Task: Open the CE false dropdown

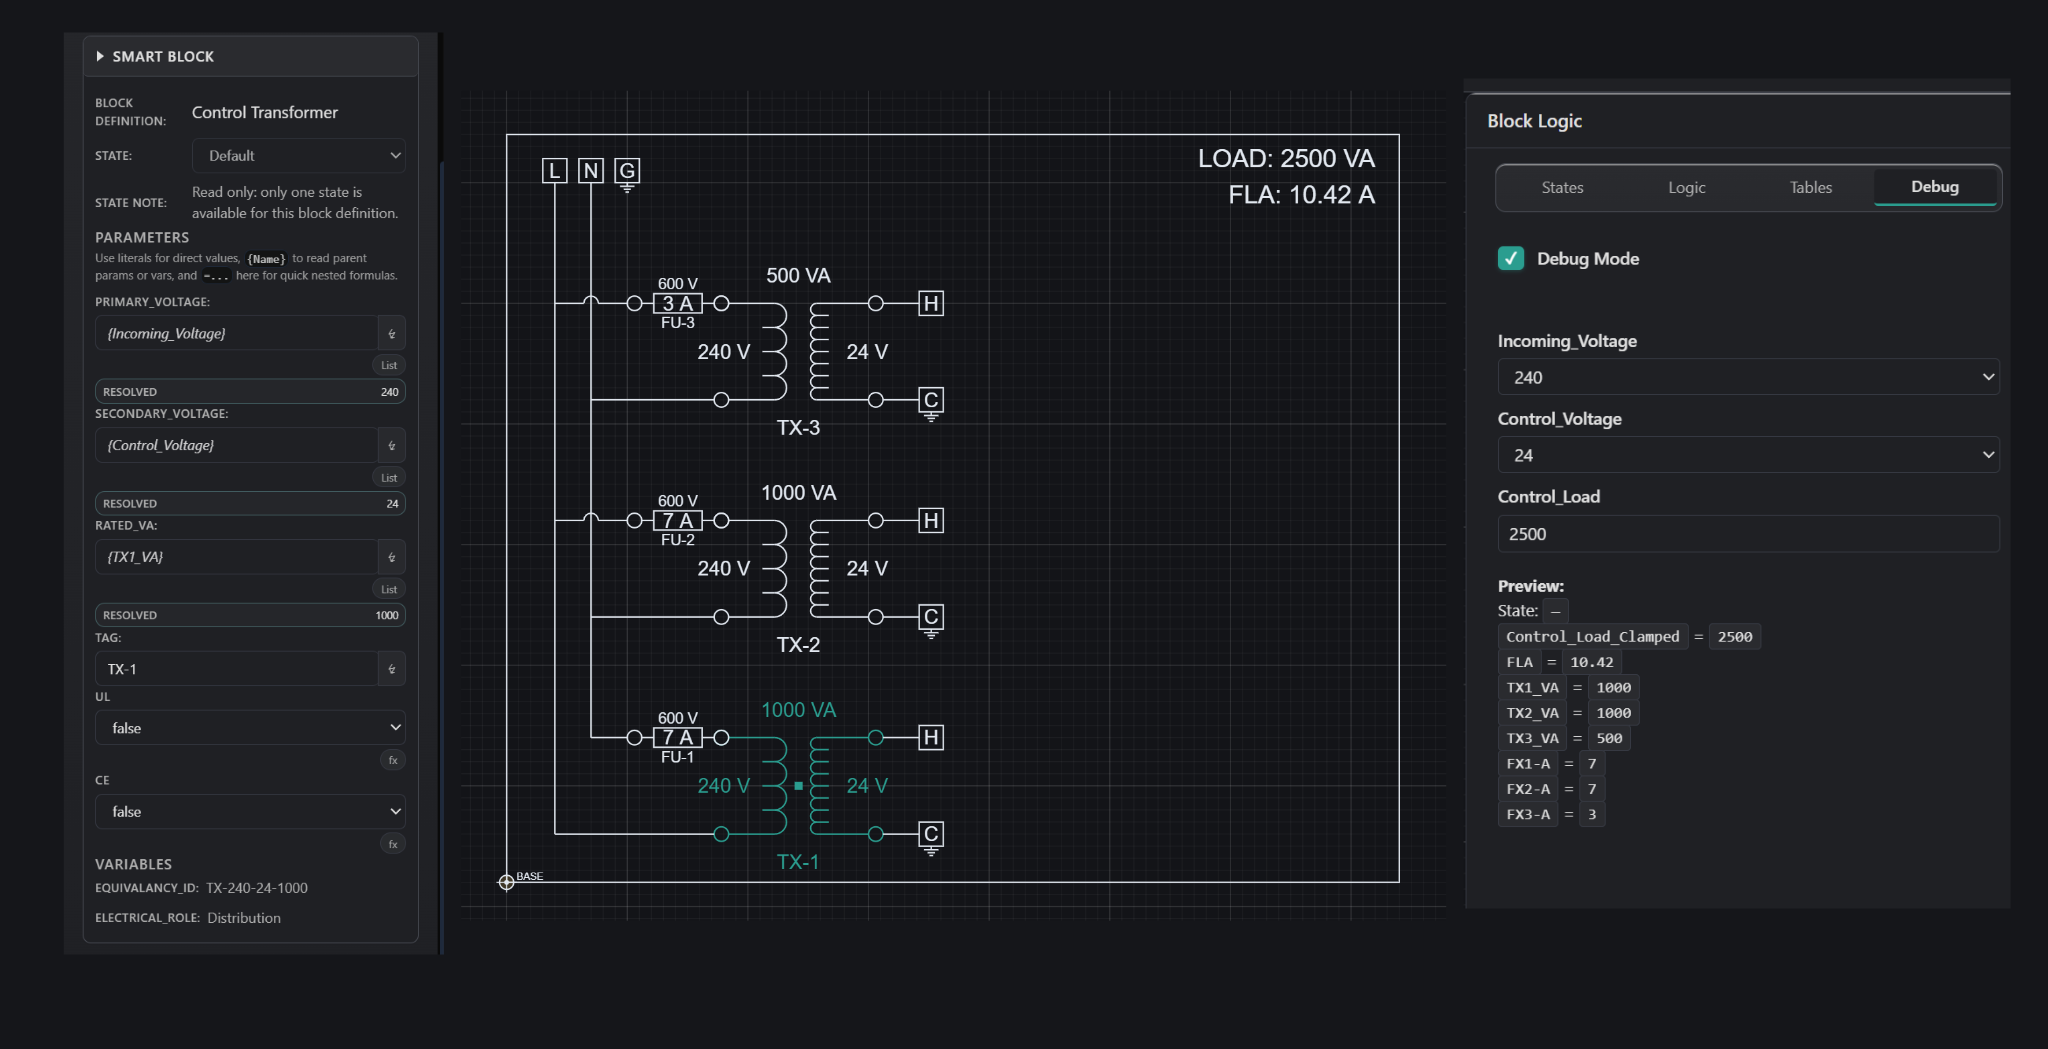Action: [x=250, y=812]
